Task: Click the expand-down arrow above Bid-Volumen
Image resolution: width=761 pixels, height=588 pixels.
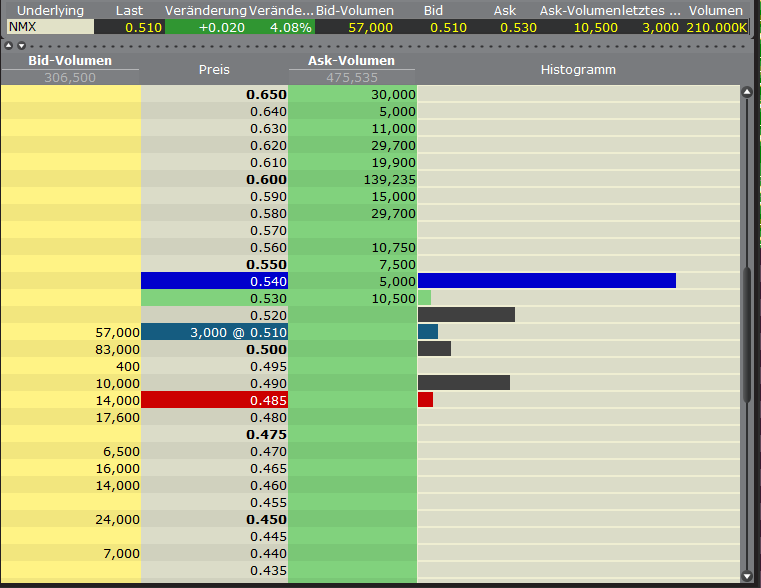Action: (x=20, y=46)
